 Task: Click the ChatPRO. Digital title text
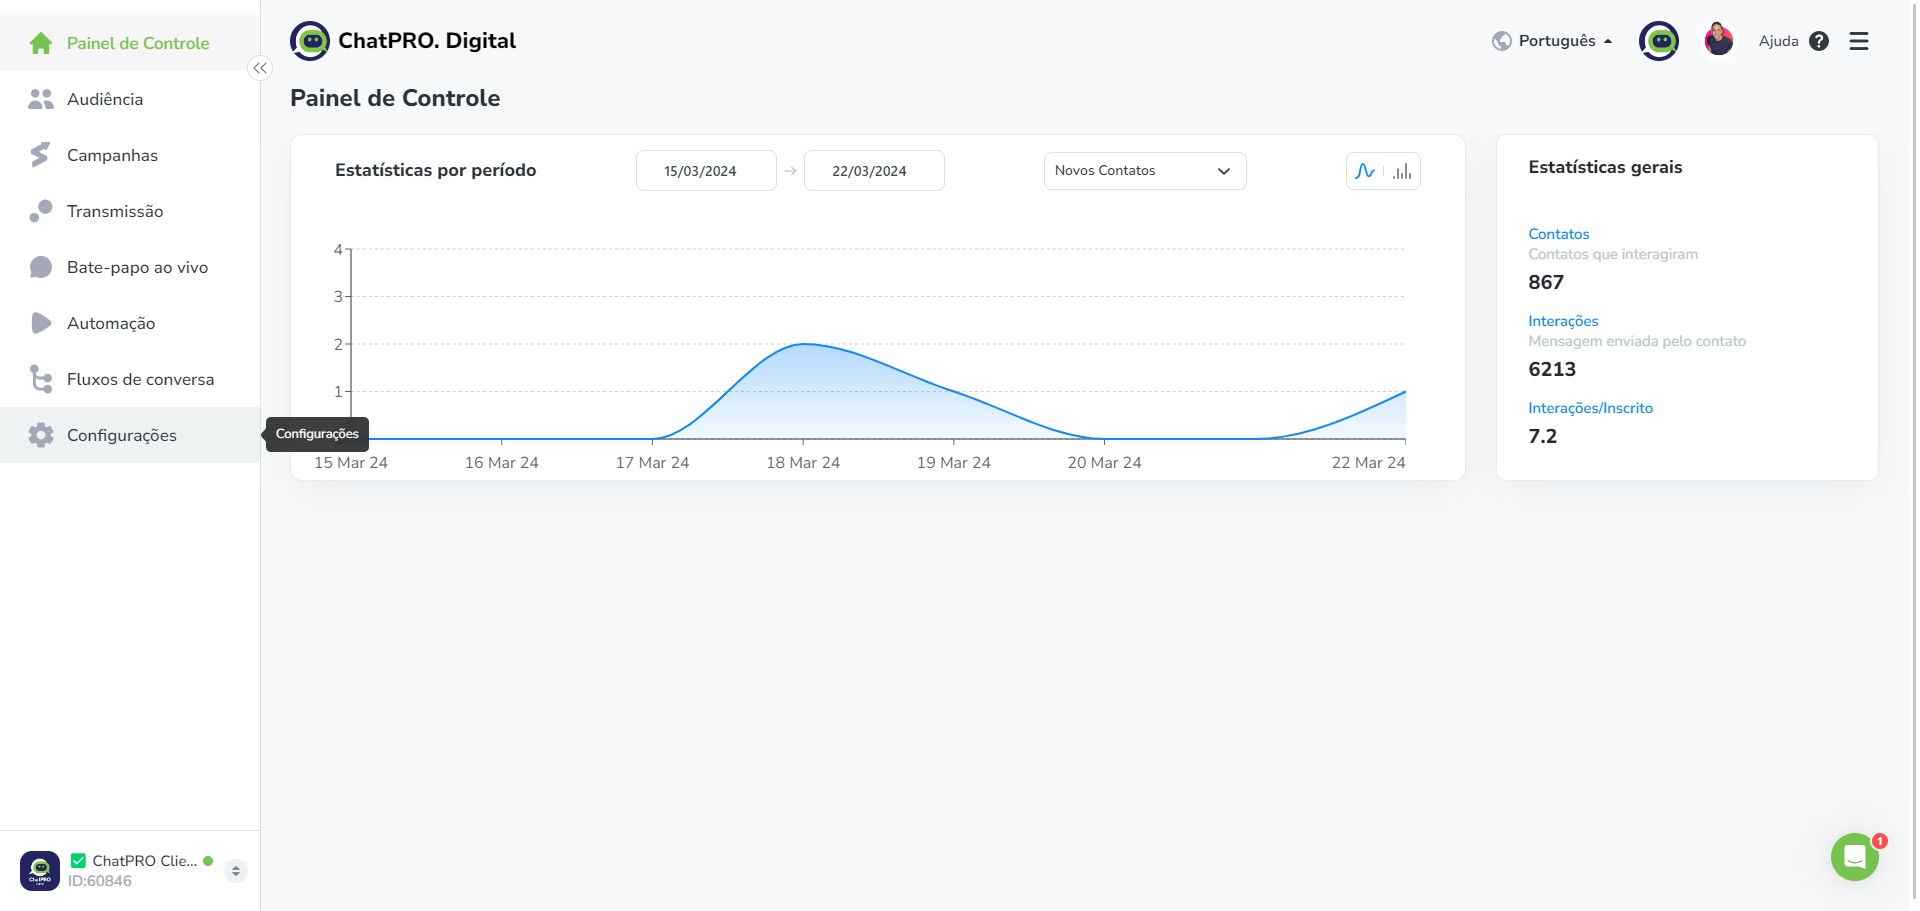pyautogui.click(x=427, y=41)
